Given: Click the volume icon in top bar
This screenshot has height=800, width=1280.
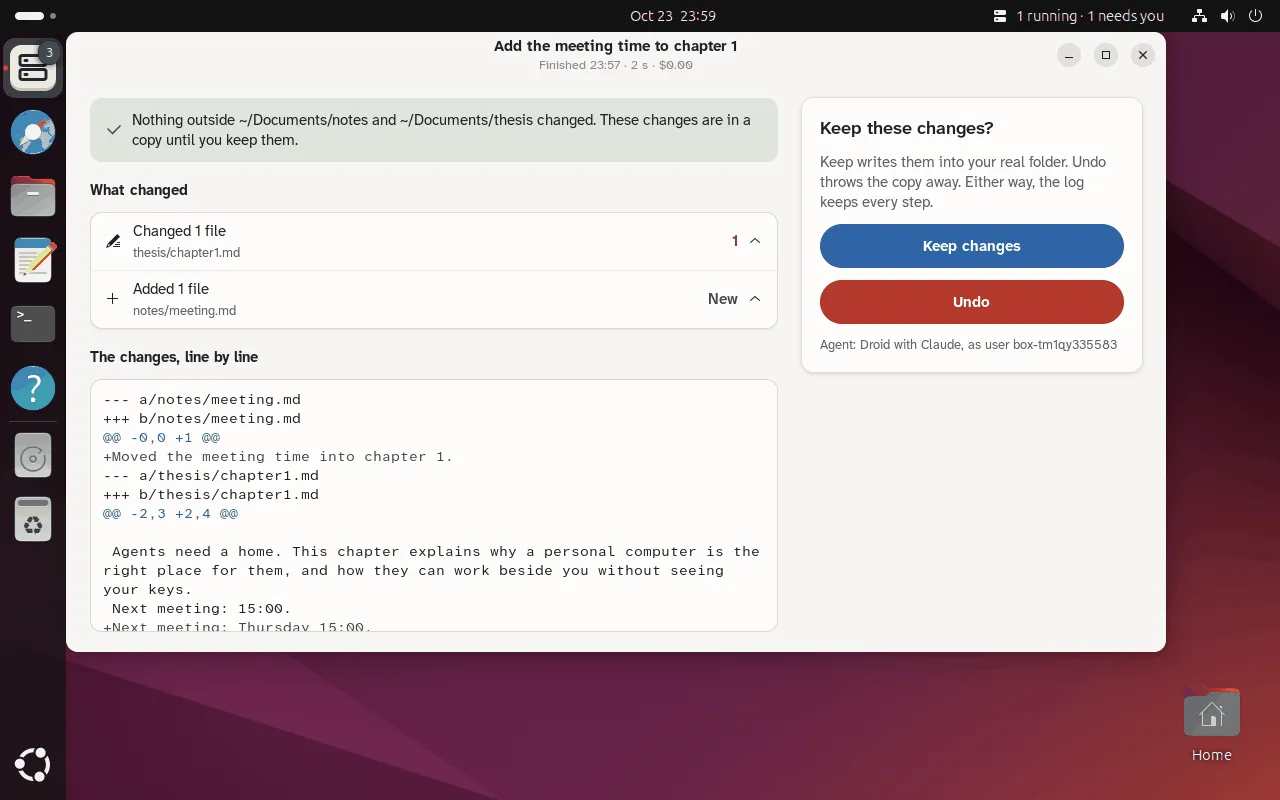Looking at the screenshot, I should [x=1228, y=16].
